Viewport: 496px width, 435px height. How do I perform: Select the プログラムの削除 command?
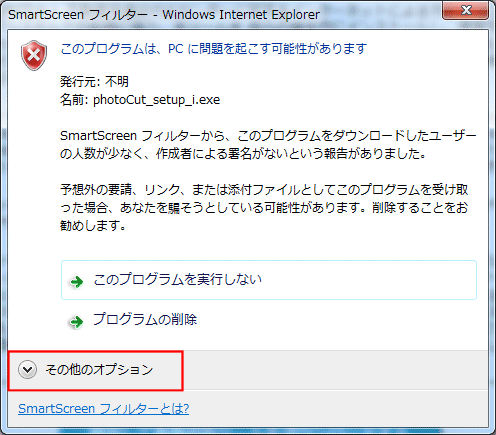(x=145, y=319)
